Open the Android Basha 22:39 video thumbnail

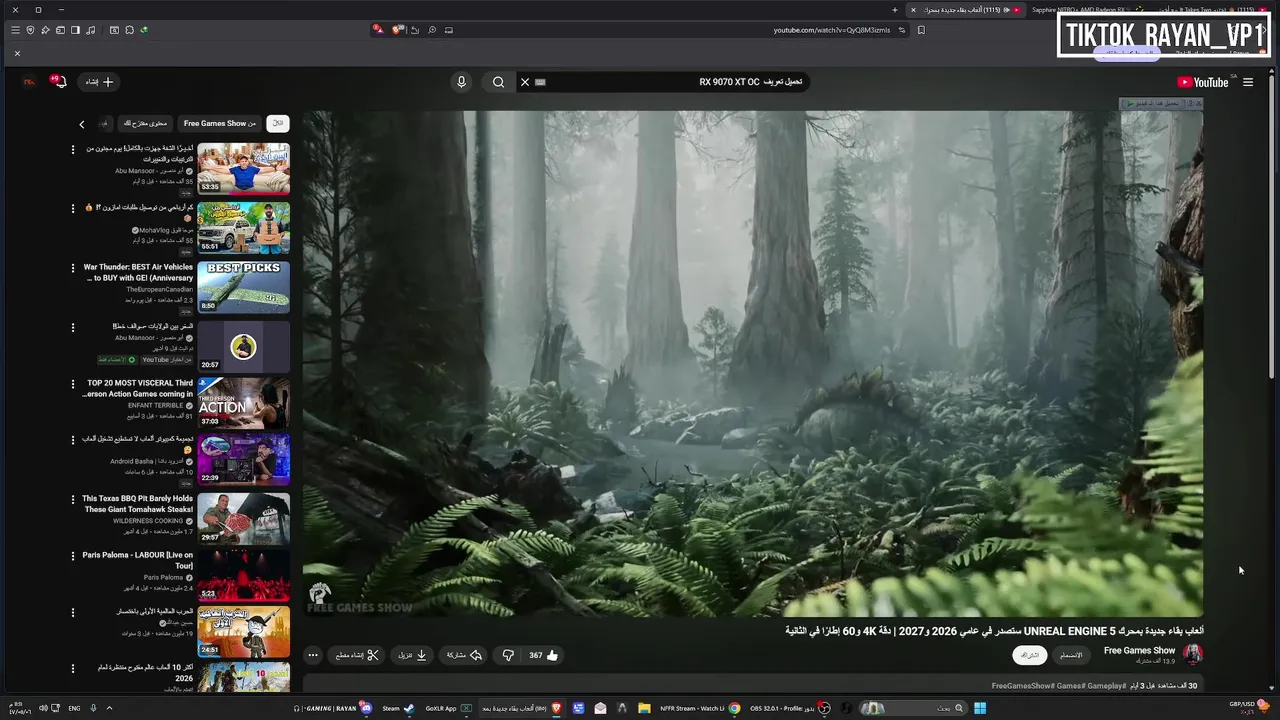243,459
